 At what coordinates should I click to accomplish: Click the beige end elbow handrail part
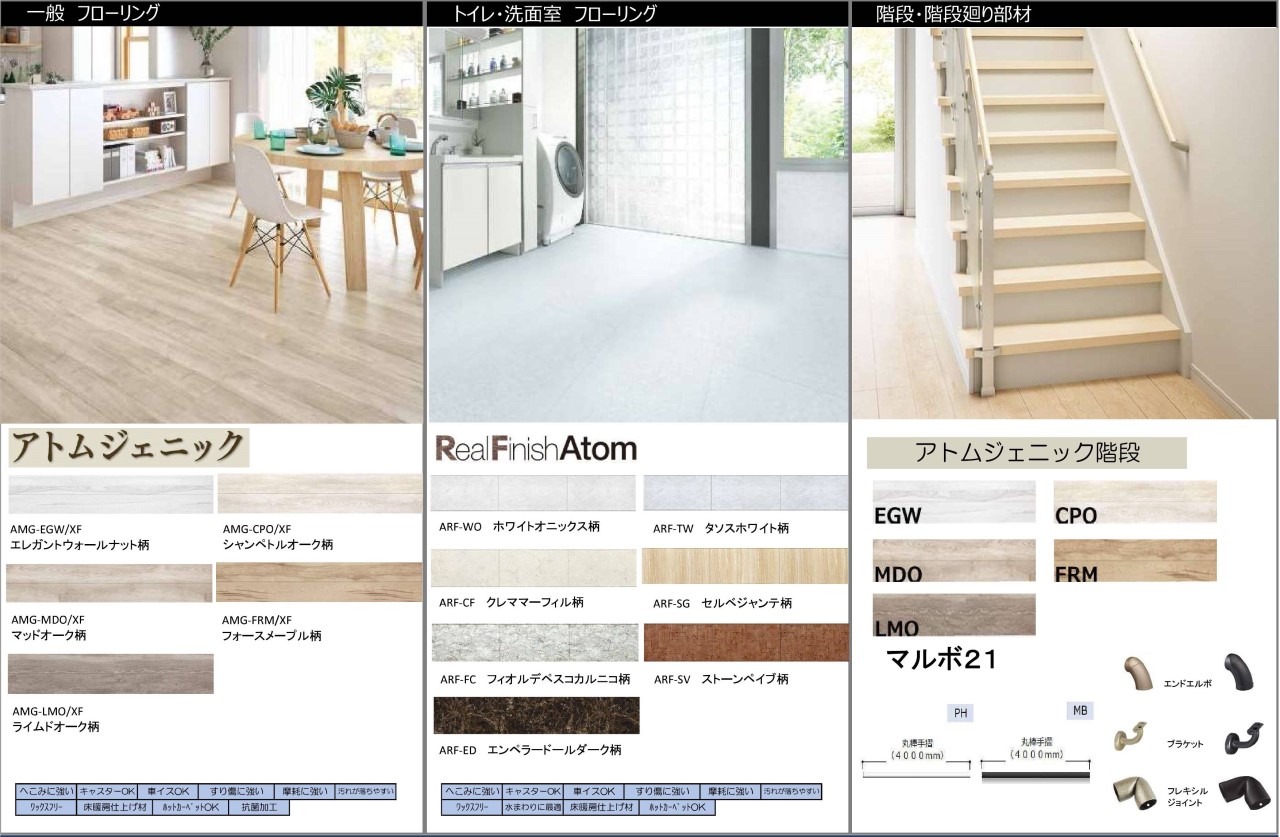[x=1137, y=673]
